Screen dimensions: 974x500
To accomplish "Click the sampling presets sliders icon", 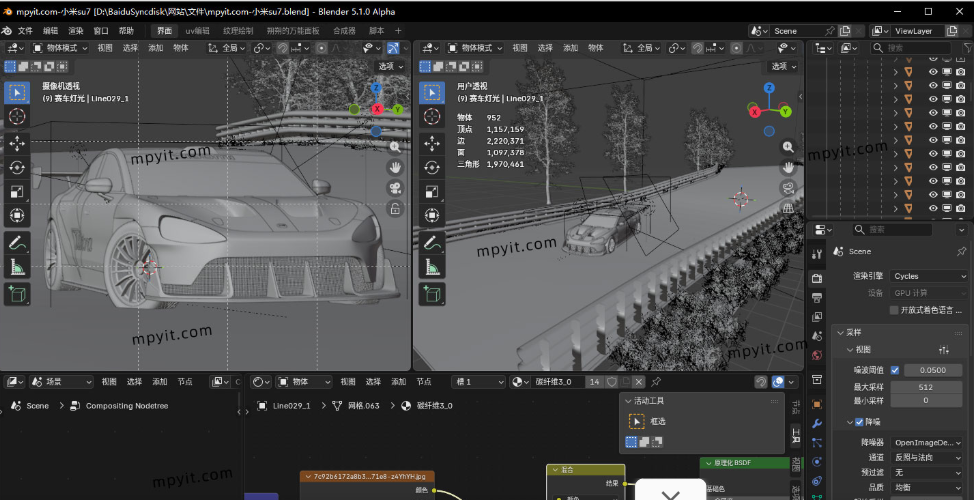I will coord(944,350).
